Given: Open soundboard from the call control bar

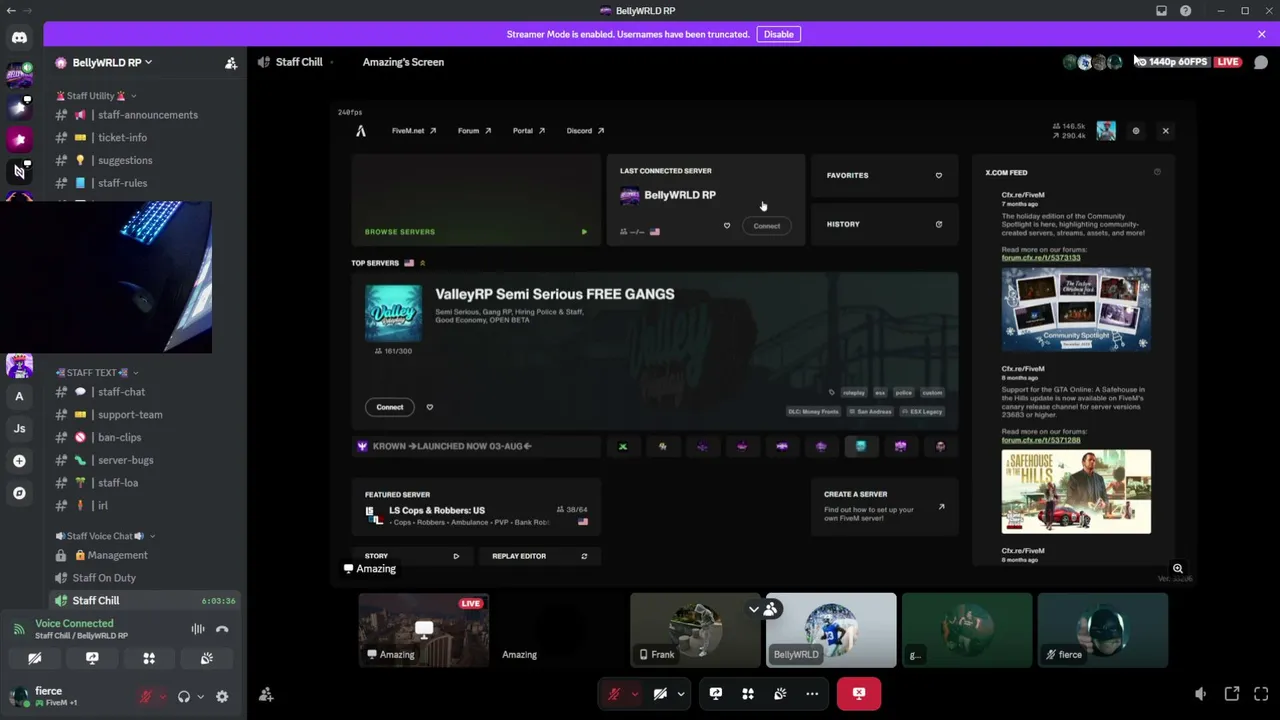Looking at the screenshot, I should [780, 694].
